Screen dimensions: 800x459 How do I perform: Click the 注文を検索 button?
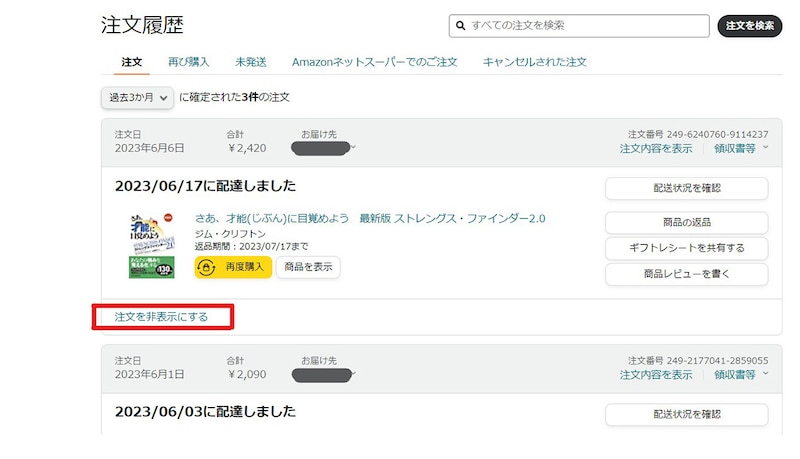(749, 25)
